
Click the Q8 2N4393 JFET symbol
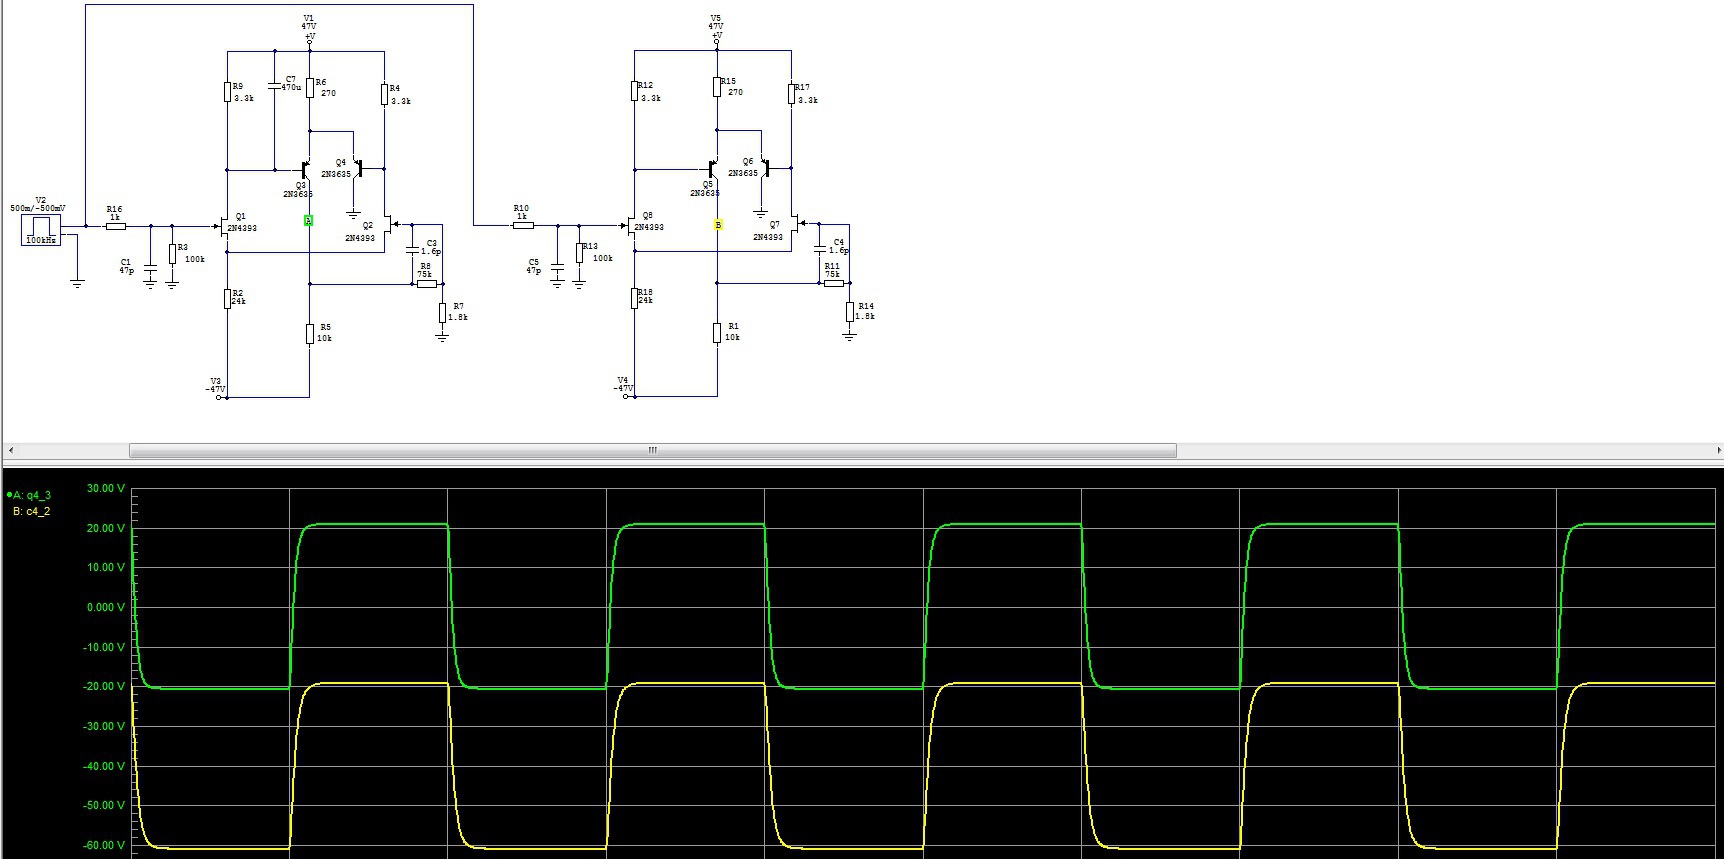point(630,225)
